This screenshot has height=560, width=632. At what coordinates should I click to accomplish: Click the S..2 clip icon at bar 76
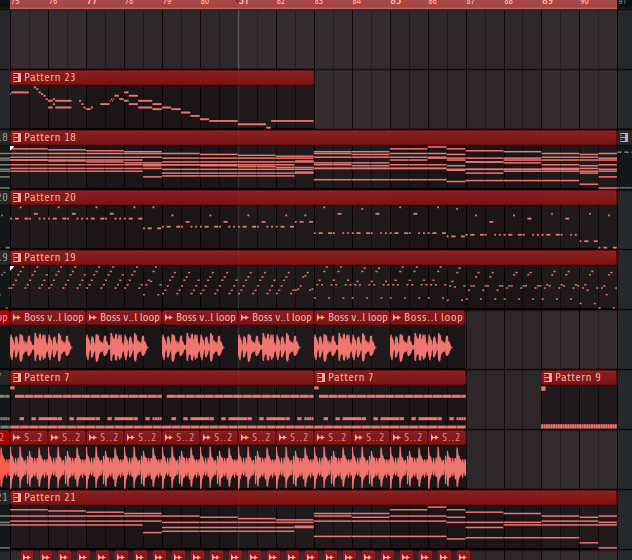click(54, 437)
